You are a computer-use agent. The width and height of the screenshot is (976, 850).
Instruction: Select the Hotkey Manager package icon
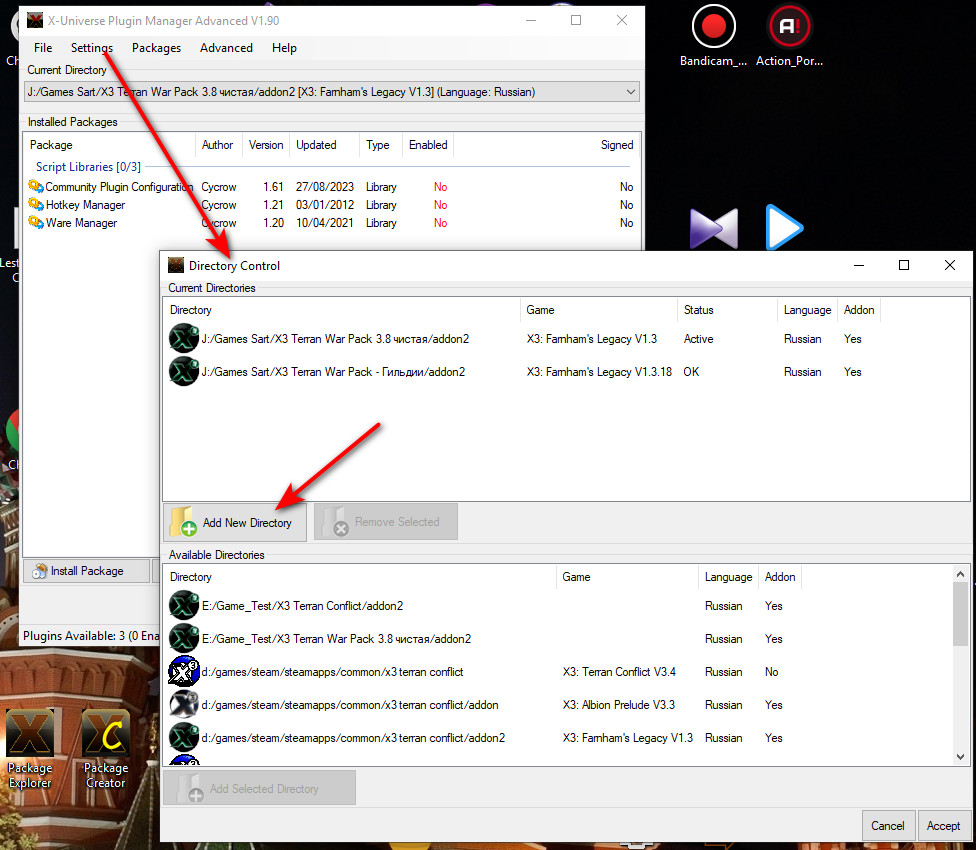pos(36,205)
